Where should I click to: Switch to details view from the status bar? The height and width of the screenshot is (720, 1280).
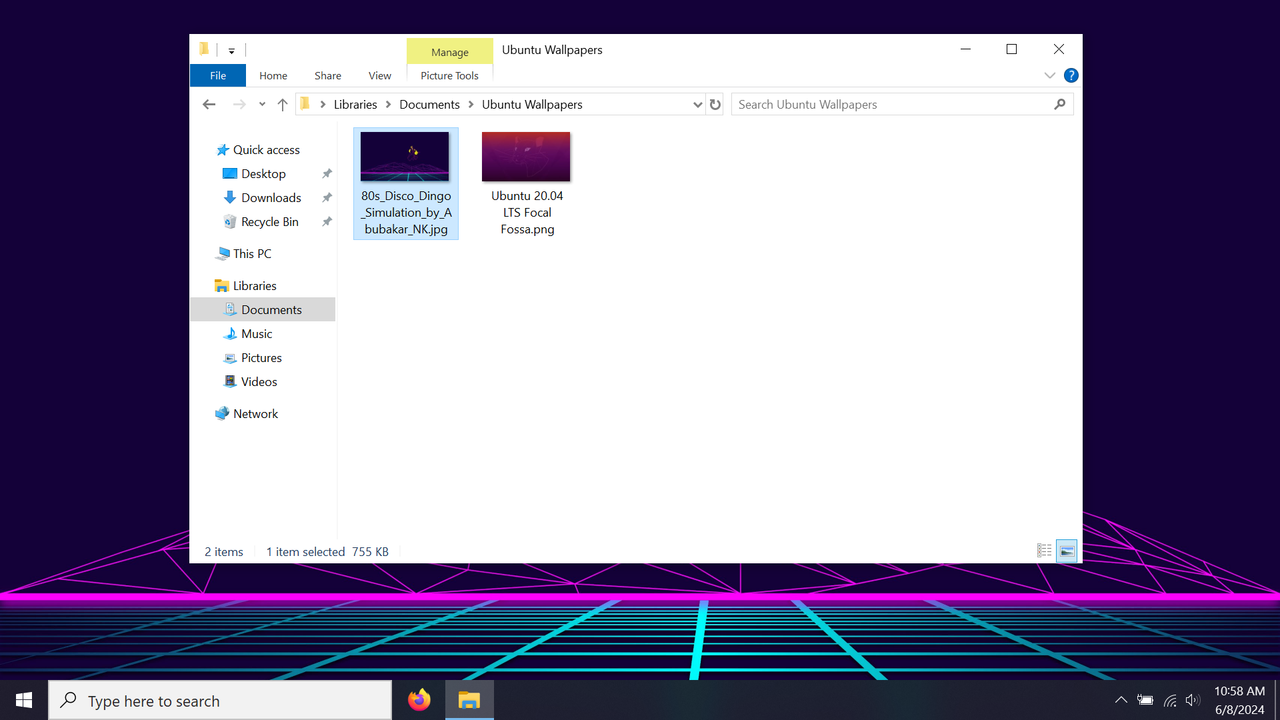click(1043, 550)
